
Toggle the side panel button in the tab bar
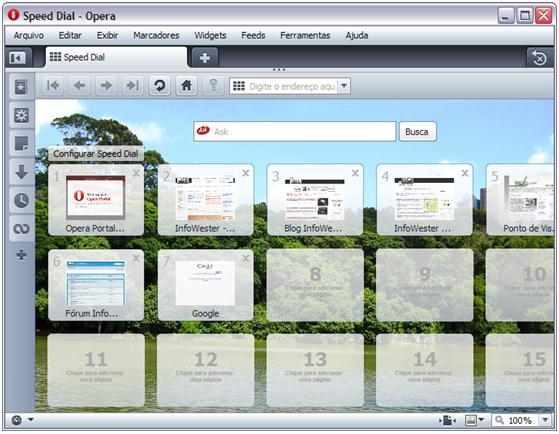17,57
